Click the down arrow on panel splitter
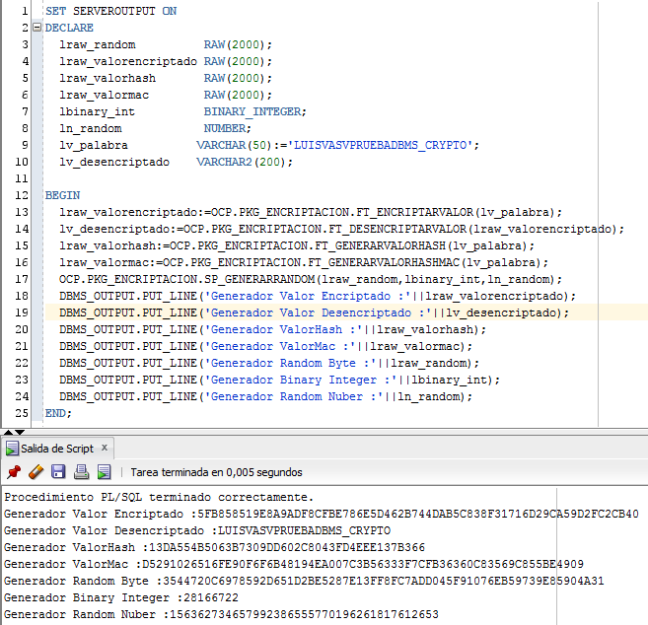 [19, 432]
